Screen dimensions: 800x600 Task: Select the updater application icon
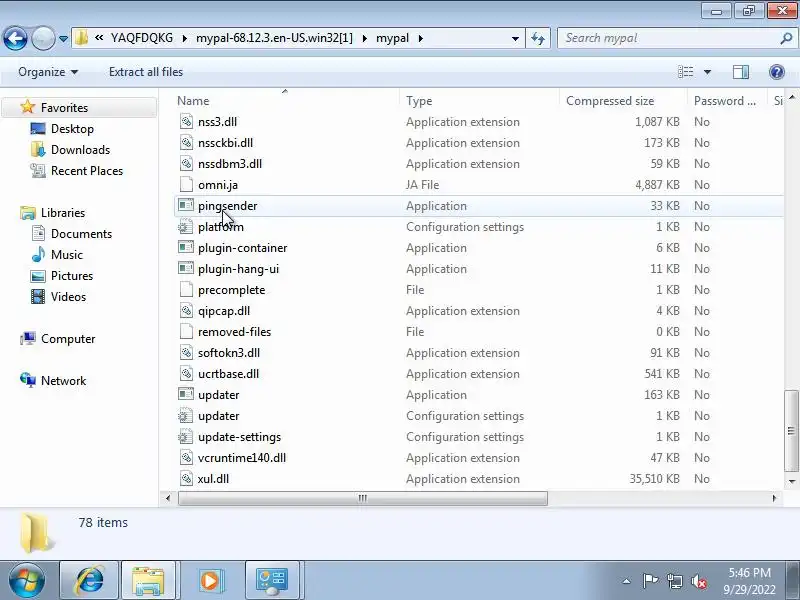(186, 394)
